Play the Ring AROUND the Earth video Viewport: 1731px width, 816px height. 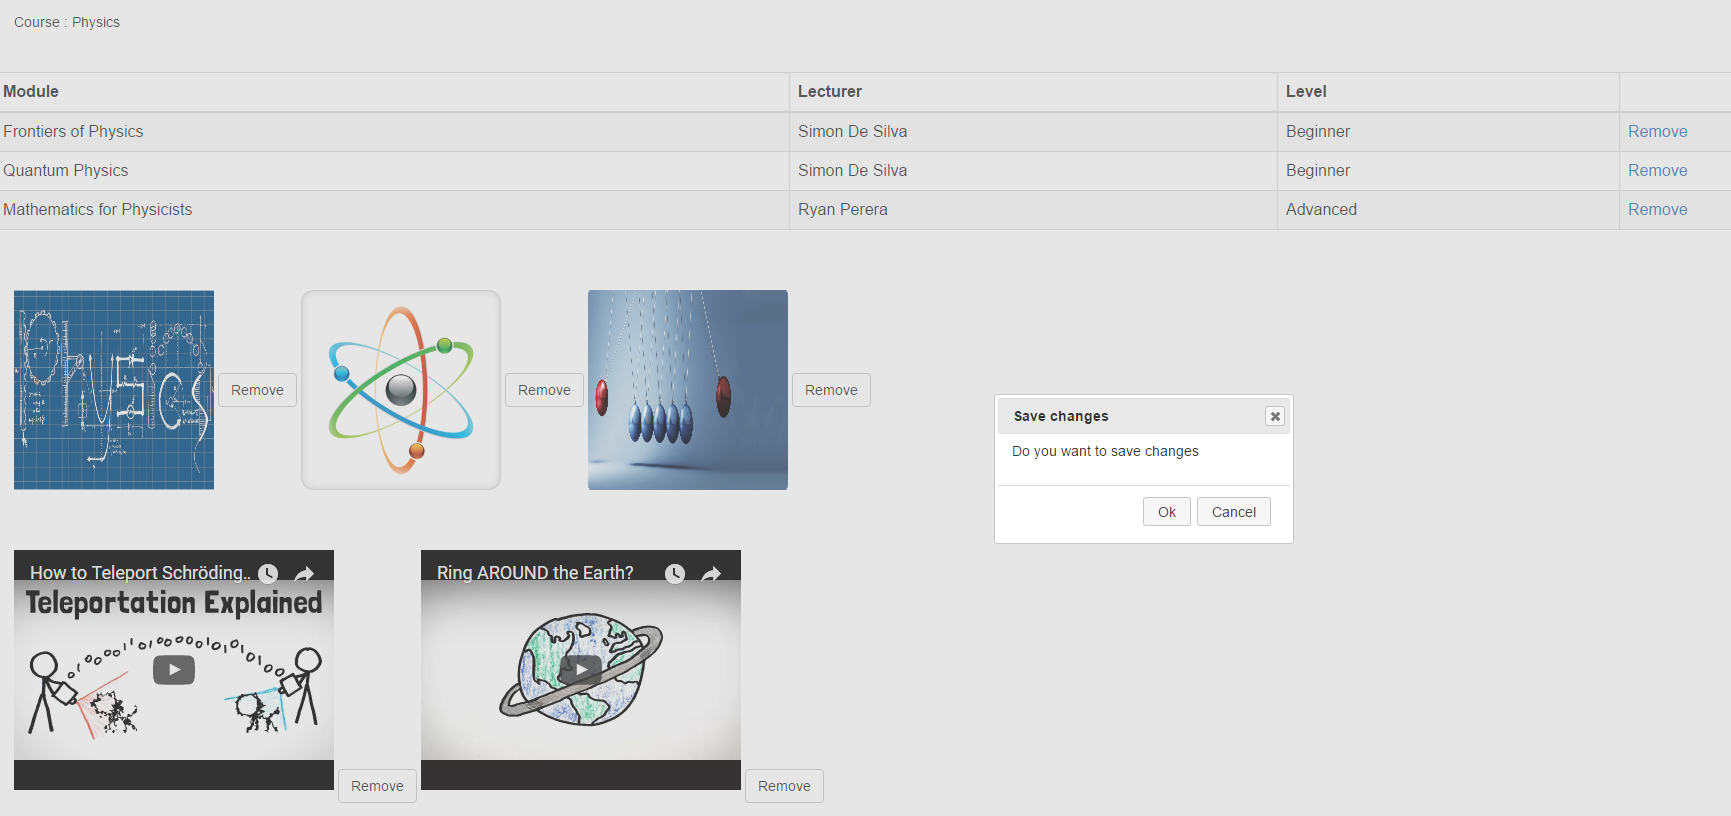point(581,669)
